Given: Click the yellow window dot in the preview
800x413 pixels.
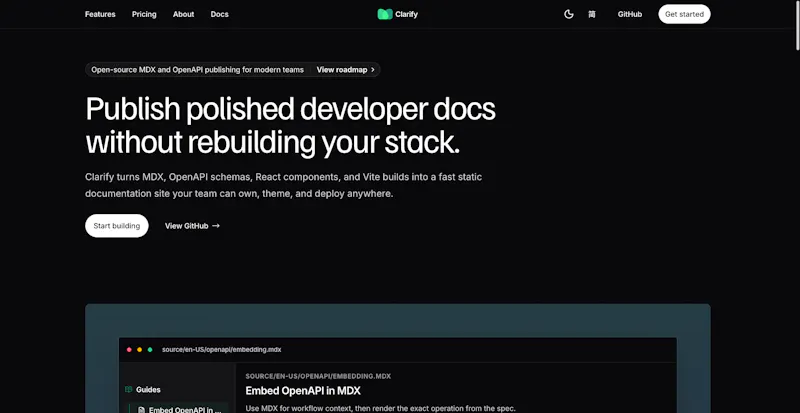Looking at the screenshot, I should pos(139,350).
